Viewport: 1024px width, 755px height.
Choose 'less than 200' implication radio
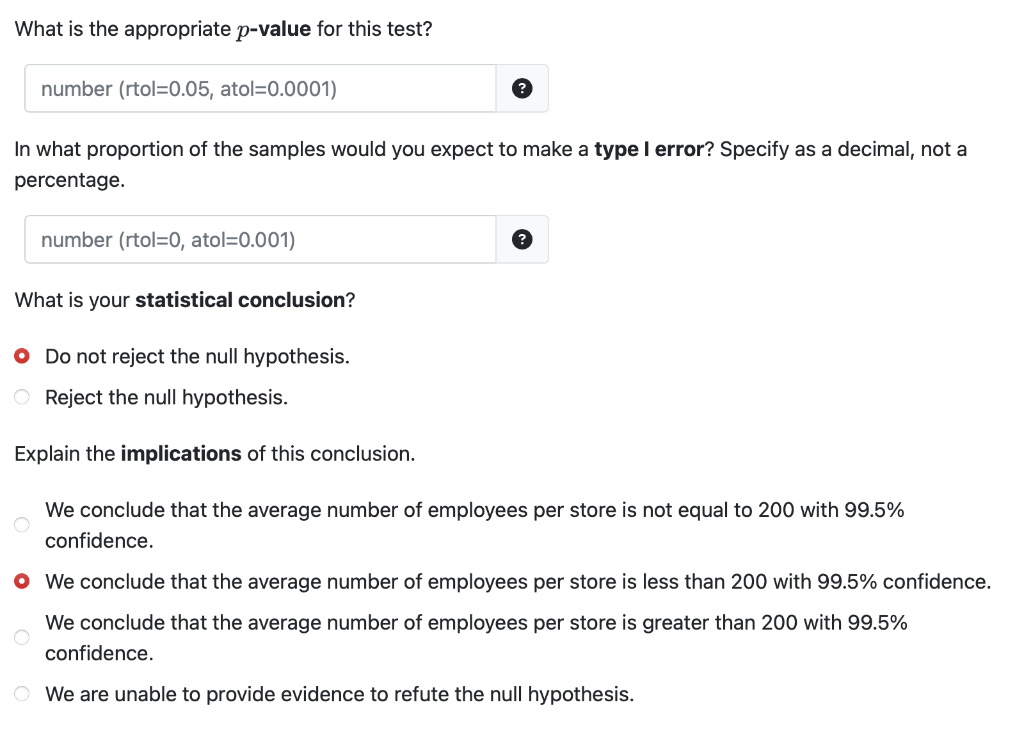point(22,581)
